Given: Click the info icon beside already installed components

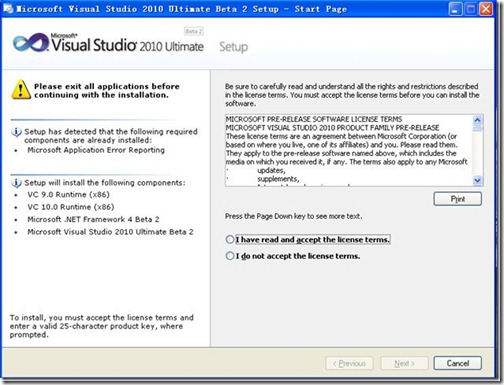Looking at the screenshot, I should pos(16,132).
